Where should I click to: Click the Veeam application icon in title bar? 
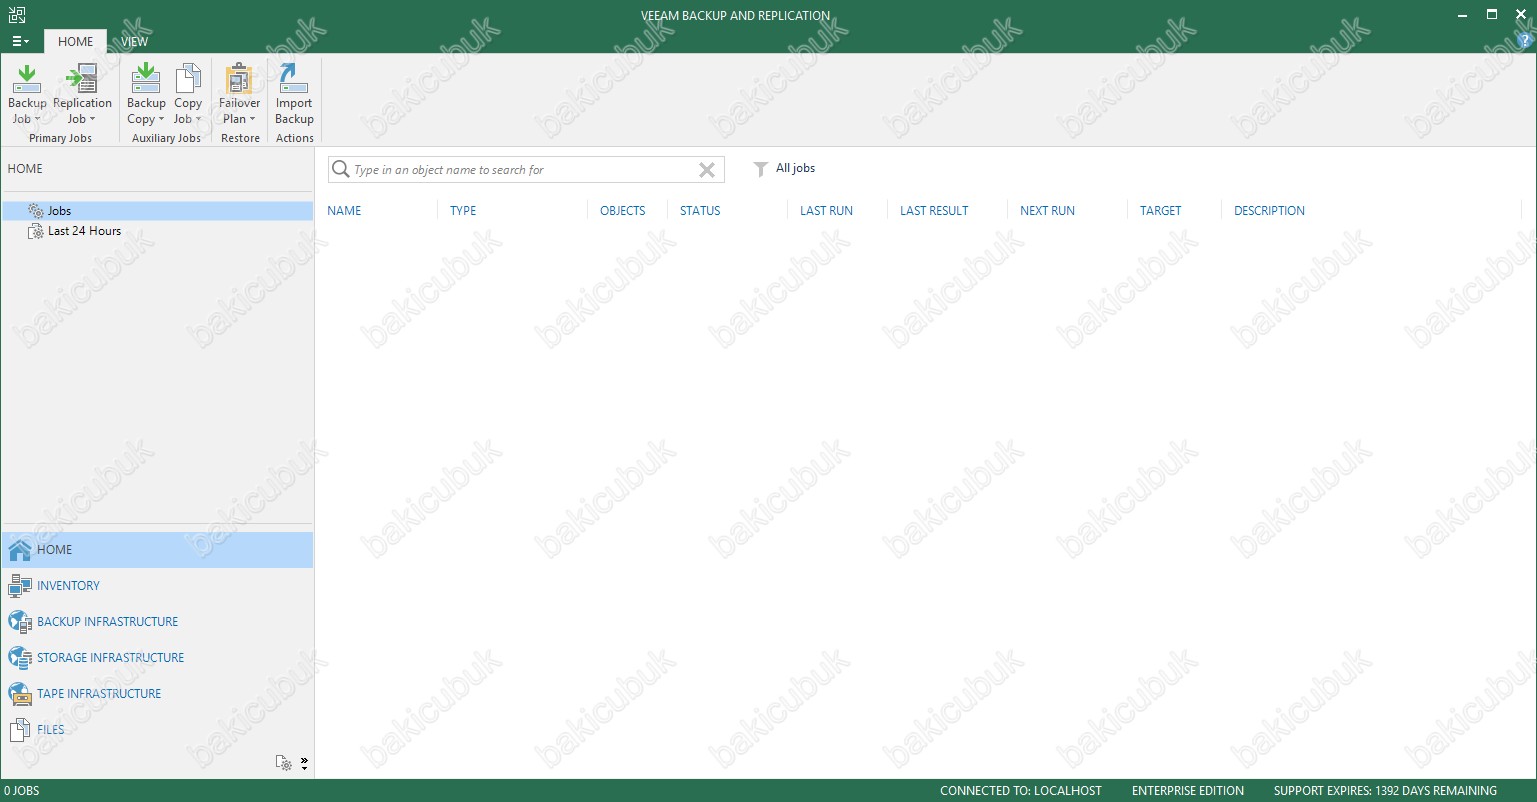pos(16,14)
